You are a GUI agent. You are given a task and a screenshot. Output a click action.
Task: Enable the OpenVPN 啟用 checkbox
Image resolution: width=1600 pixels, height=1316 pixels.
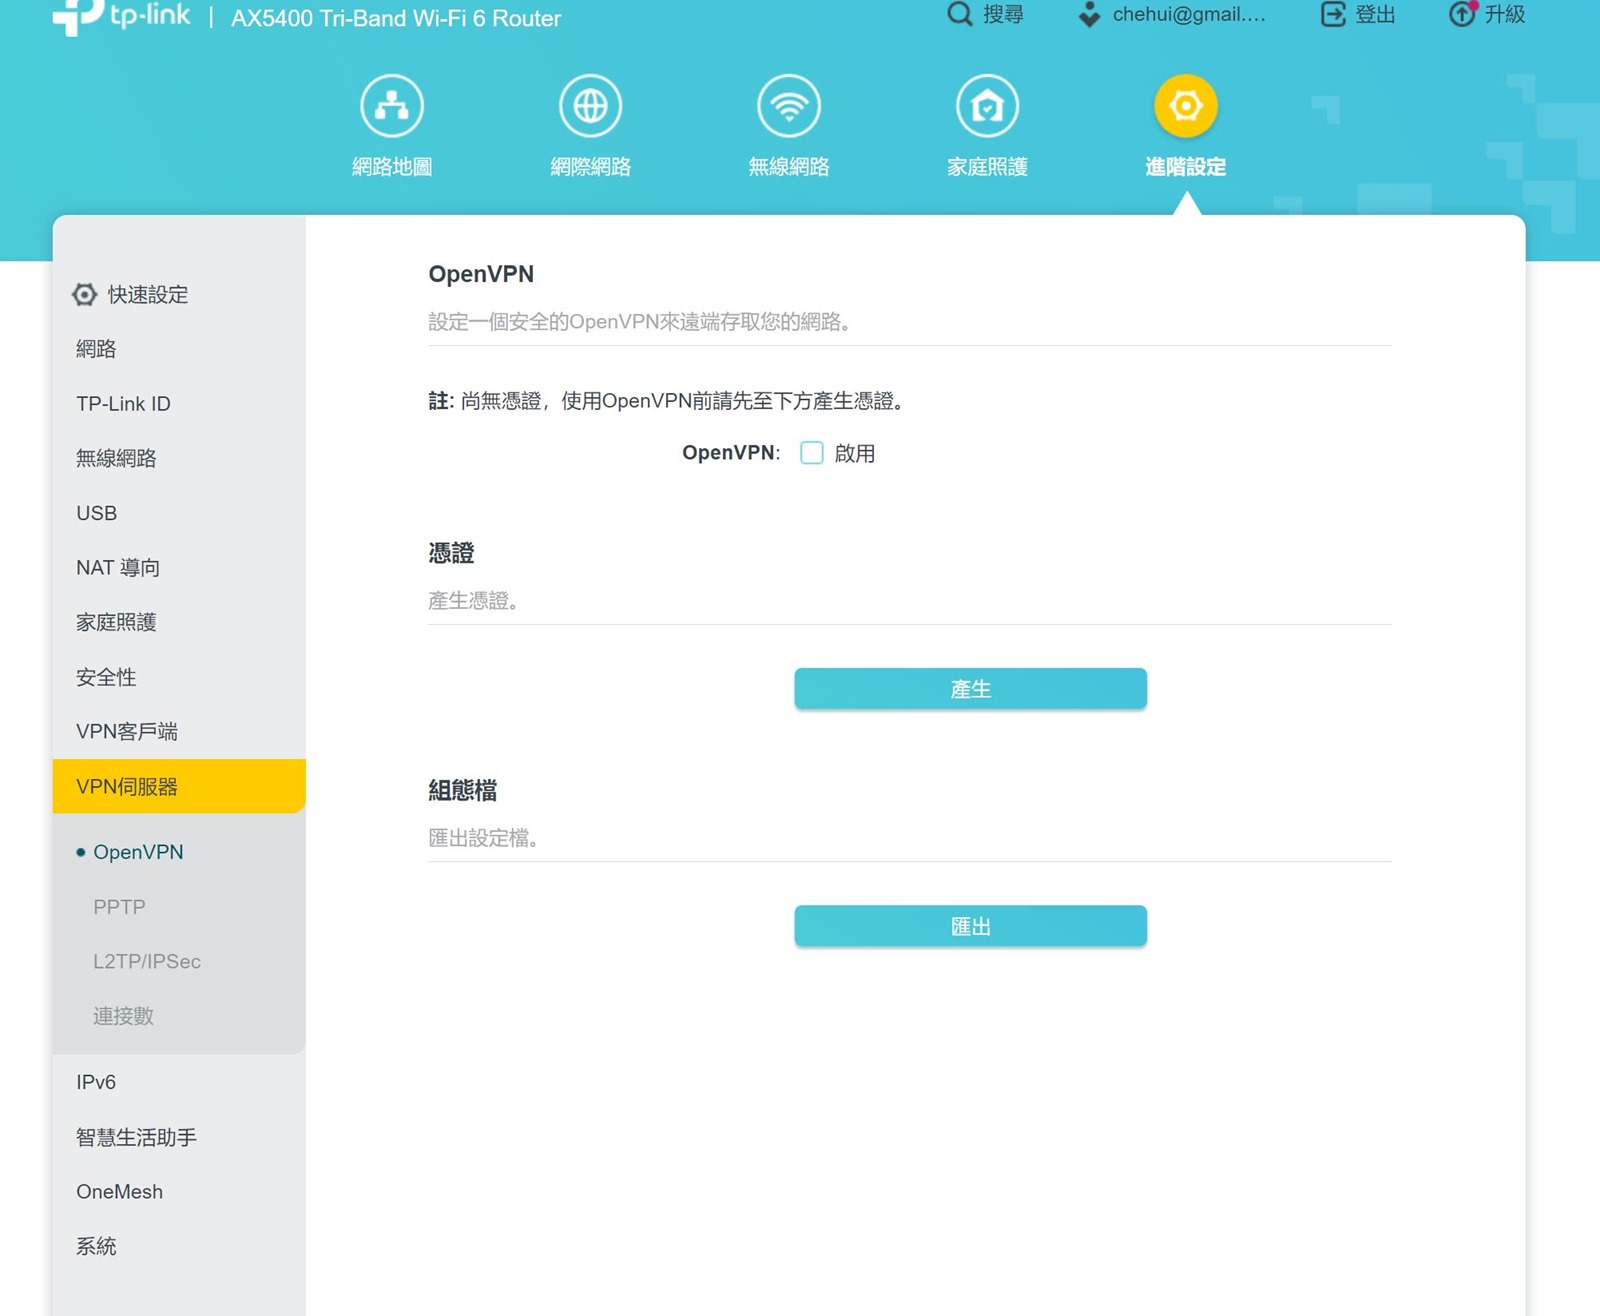[812, 453]
